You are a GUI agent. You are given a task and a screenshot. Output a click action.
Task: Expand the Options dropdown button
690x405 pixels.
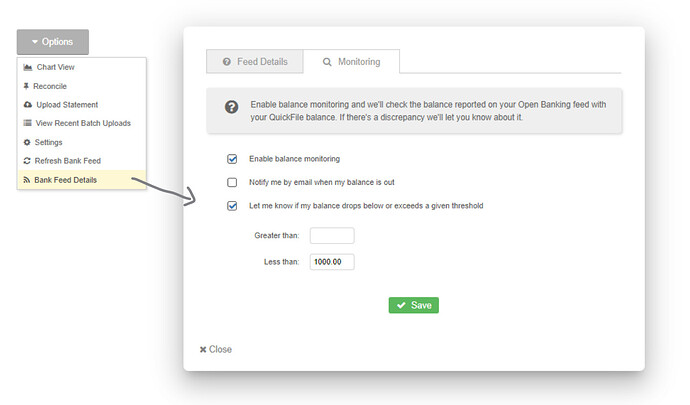(52, 42)
